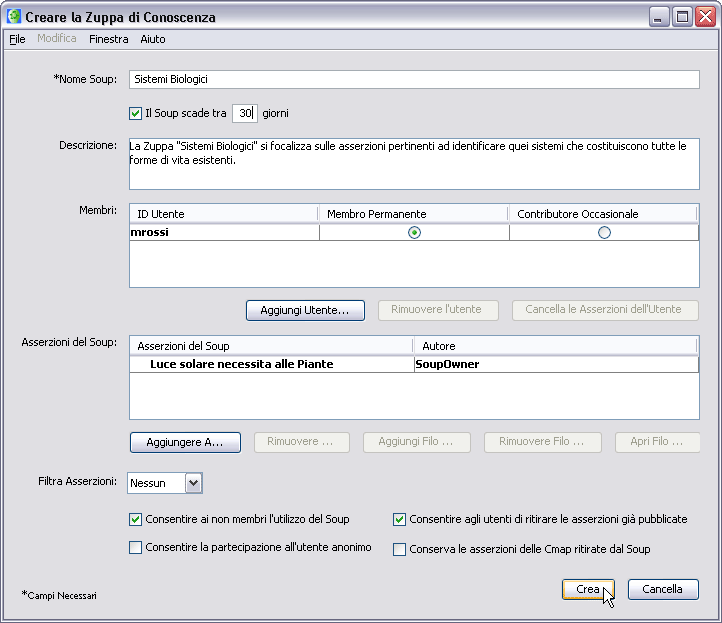Open the File menu

pos(17,39)
